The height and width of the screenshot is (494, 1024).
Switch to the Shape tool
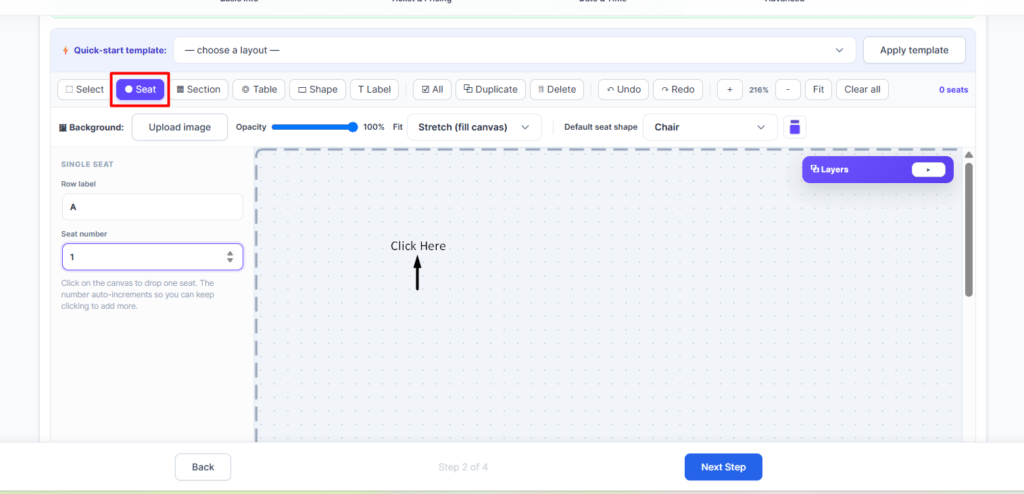pyautogui.click(x=317, y=90)
